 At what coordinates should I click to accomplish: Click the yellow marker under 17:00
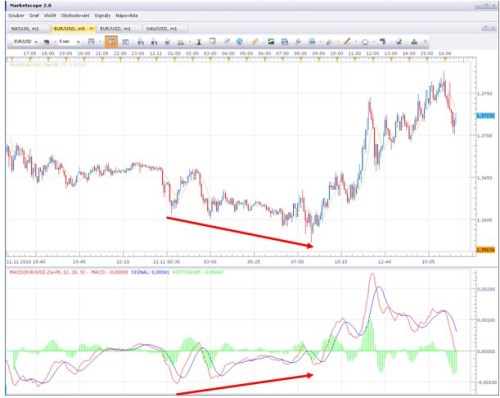pos(30,59)
